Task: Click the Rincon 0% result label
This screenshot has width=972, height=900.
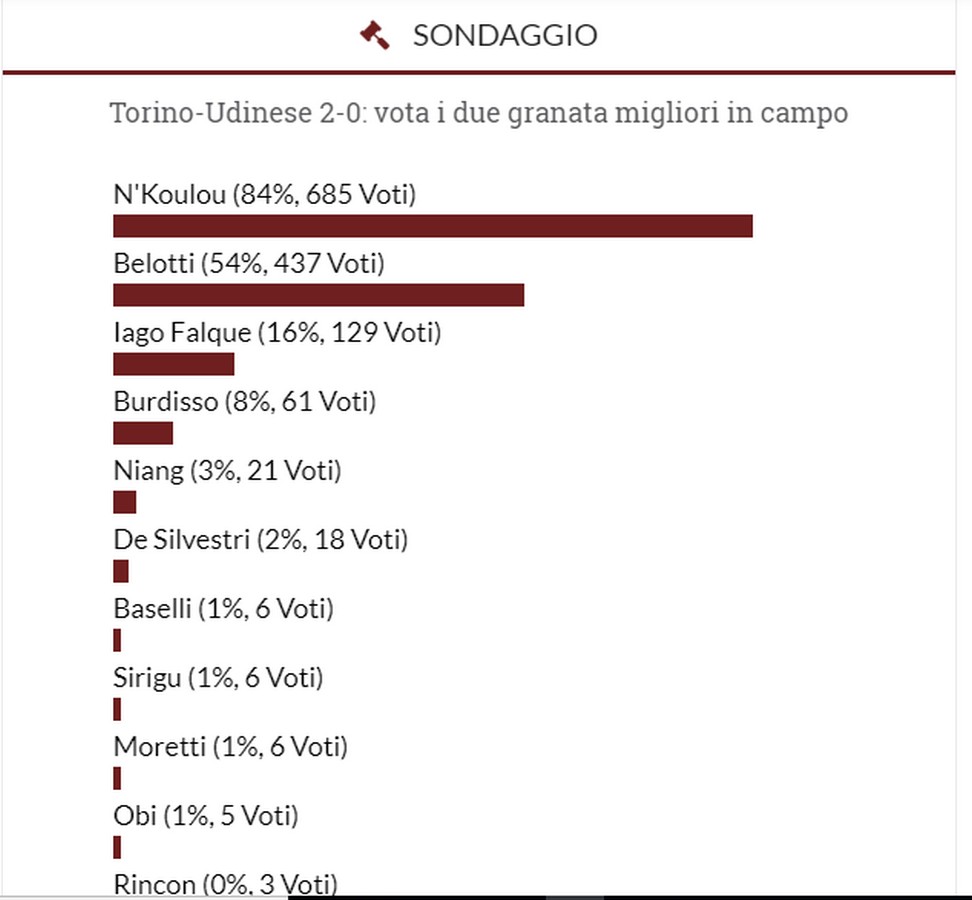Action: click(x=226, y=884)
